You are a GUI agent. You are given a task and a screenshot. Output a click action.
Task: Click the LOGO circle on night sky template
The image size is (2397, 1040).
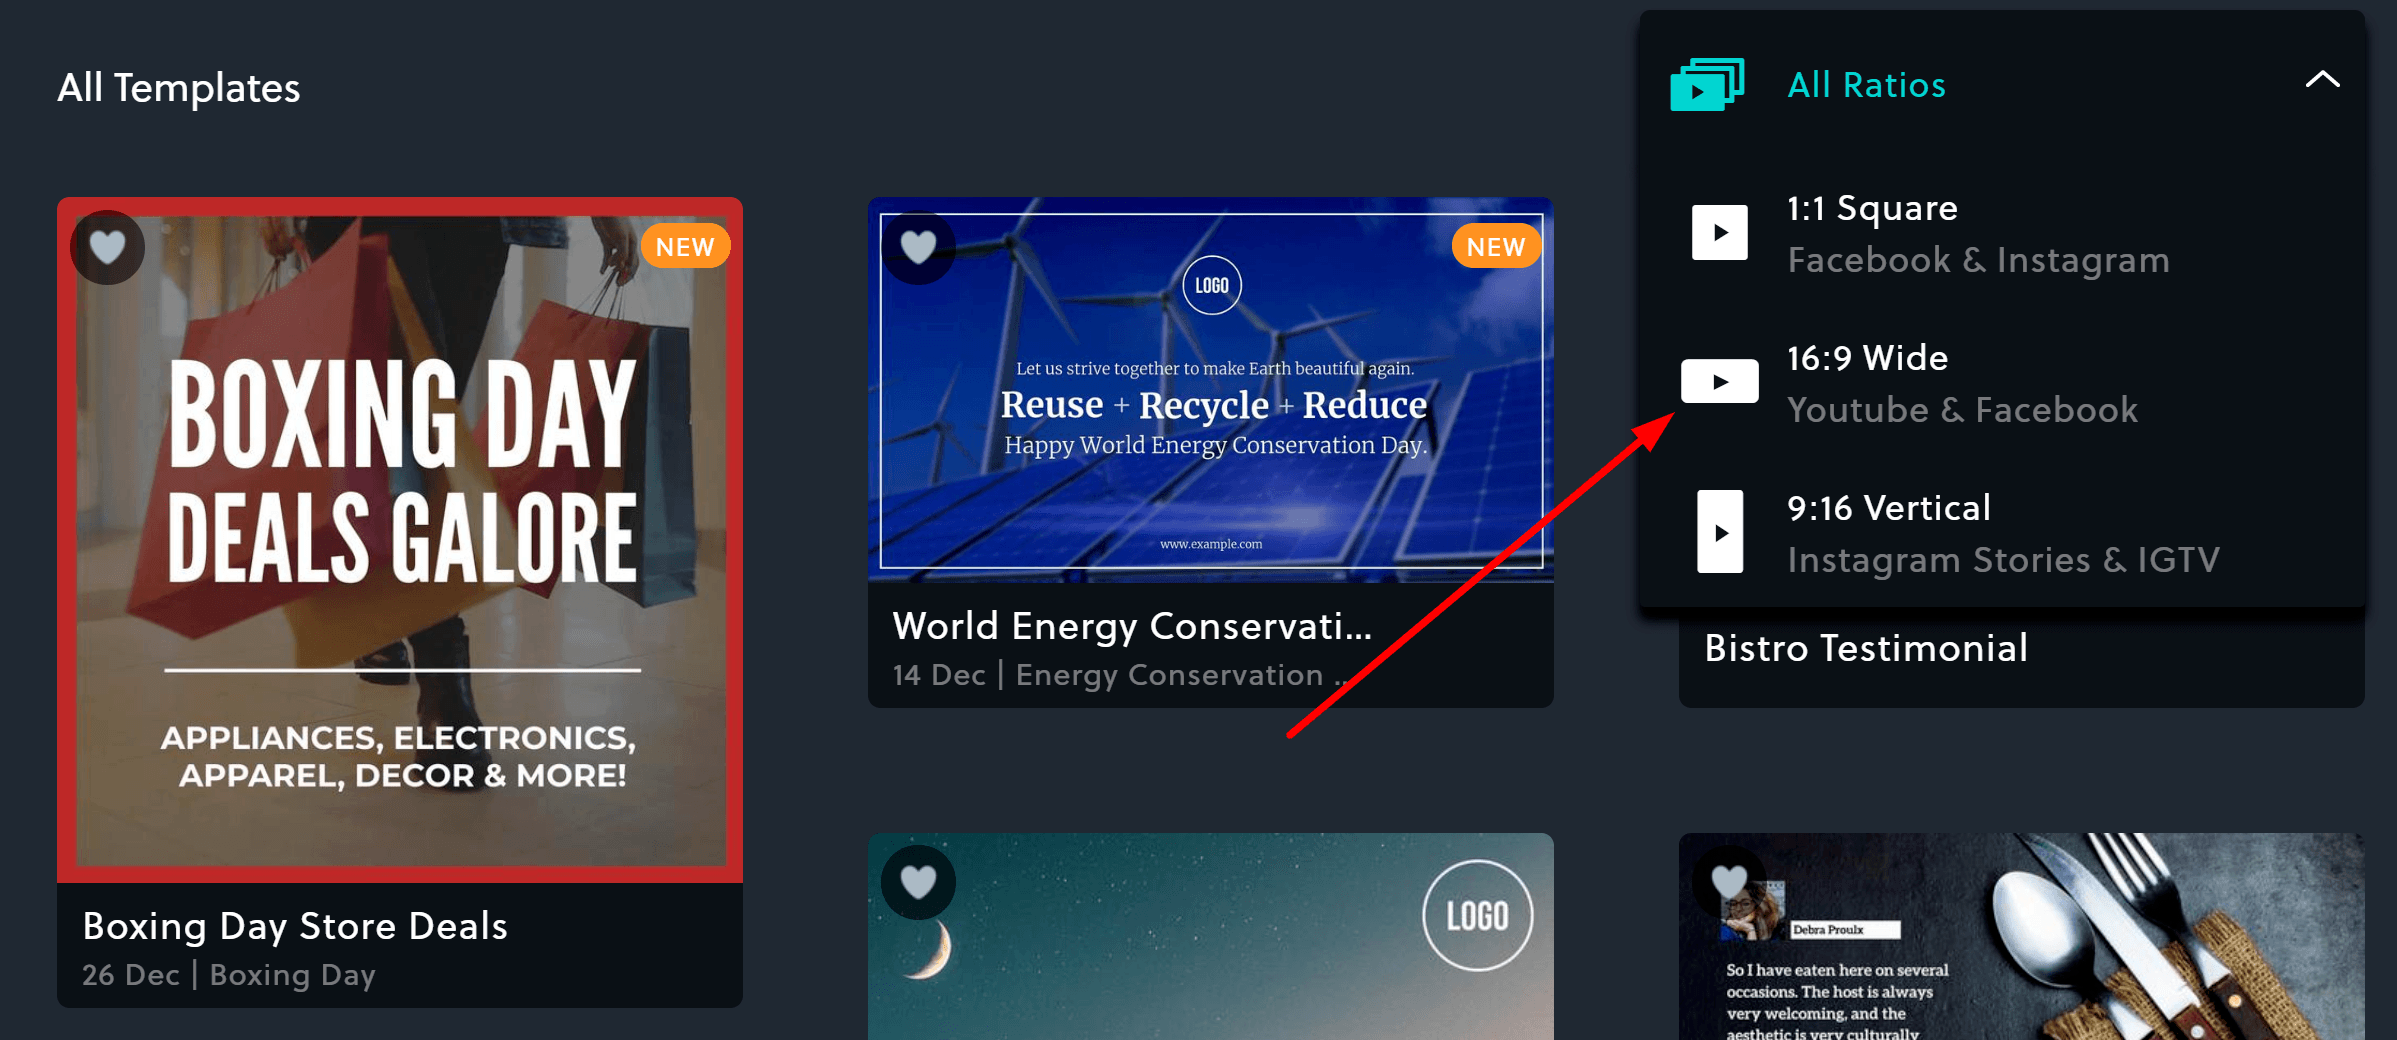pos(1478,915)
